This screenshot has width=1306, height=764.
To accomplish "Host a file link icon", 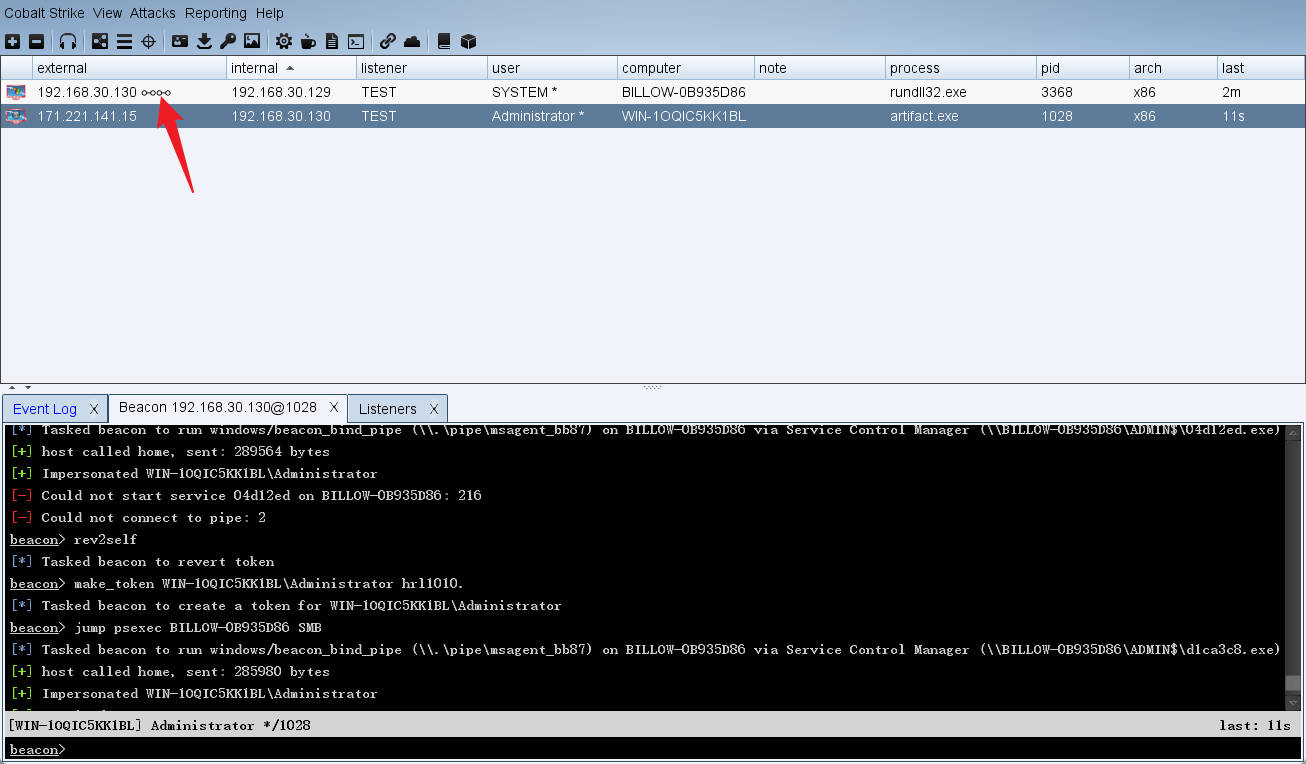I will pyautogui.click(x=388, y=41).
